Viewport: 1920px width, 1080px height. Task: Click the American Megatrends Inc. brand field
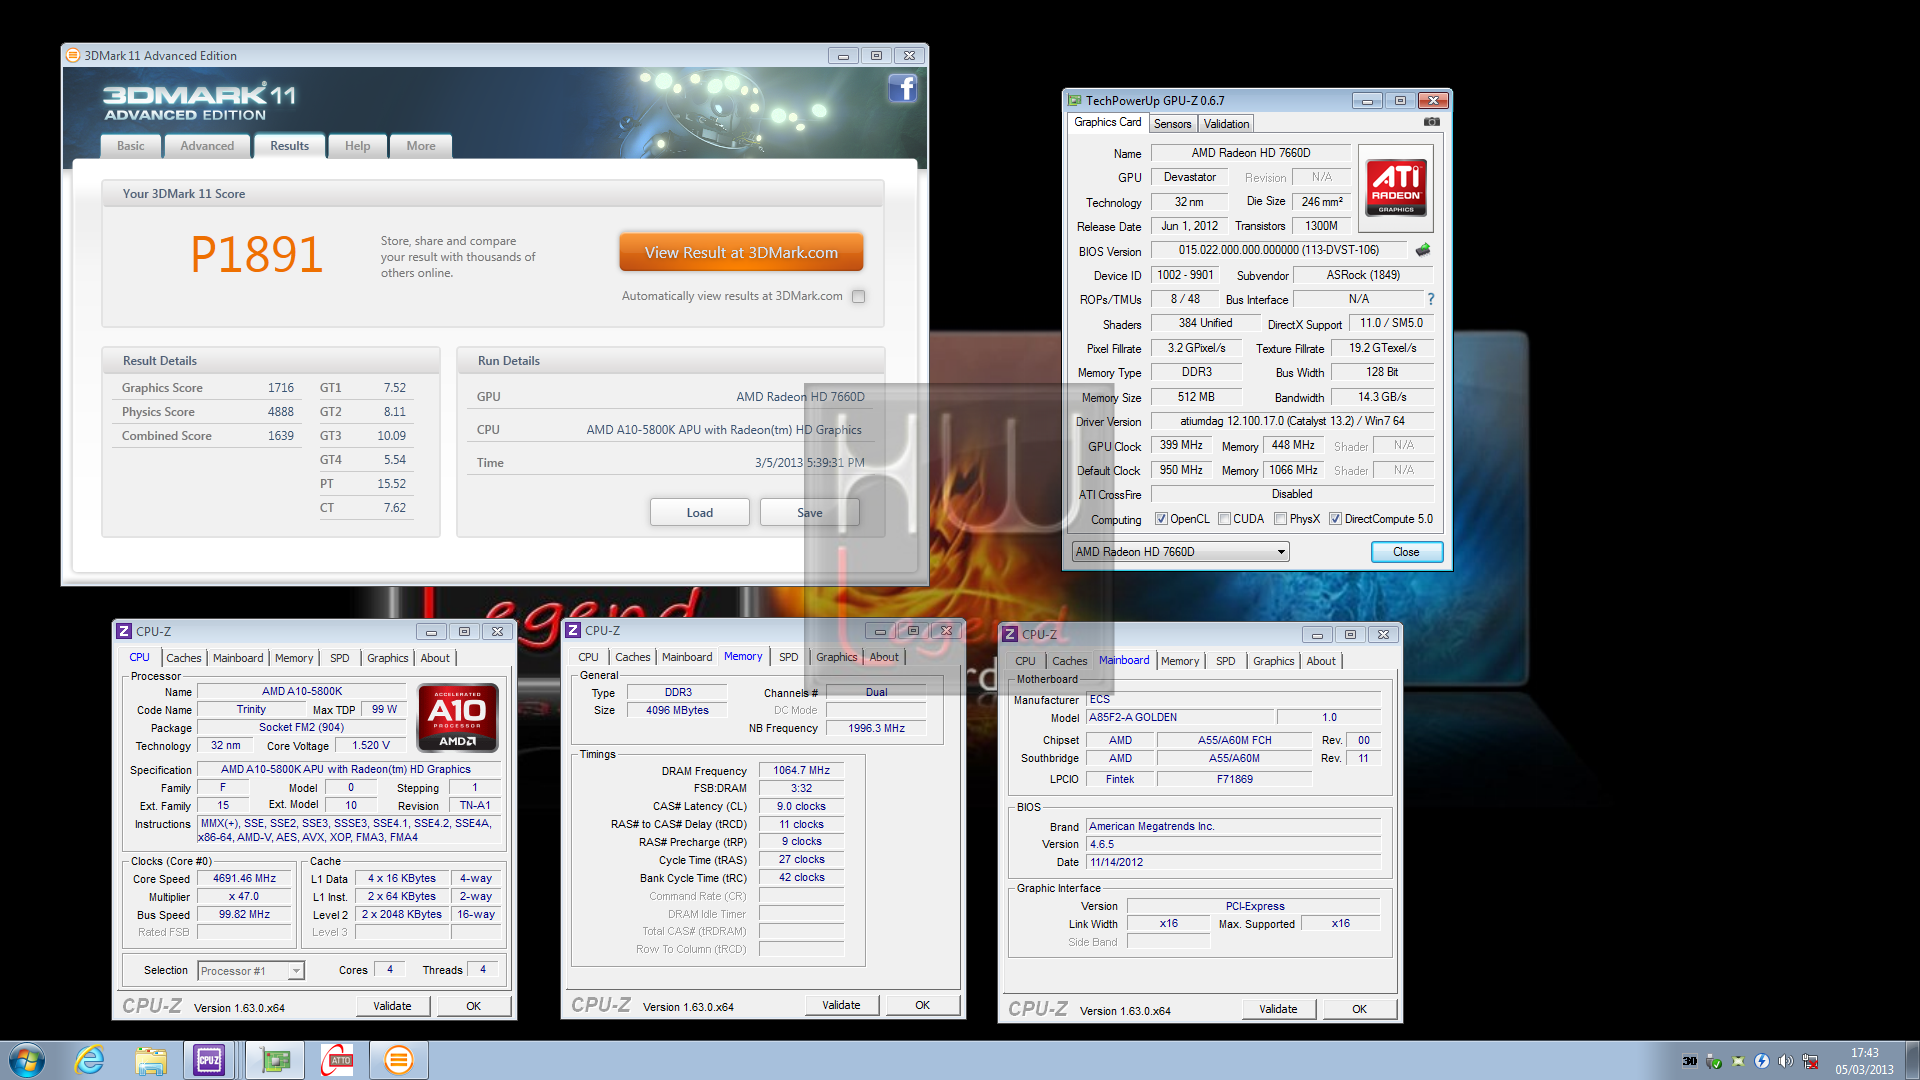1233,826
